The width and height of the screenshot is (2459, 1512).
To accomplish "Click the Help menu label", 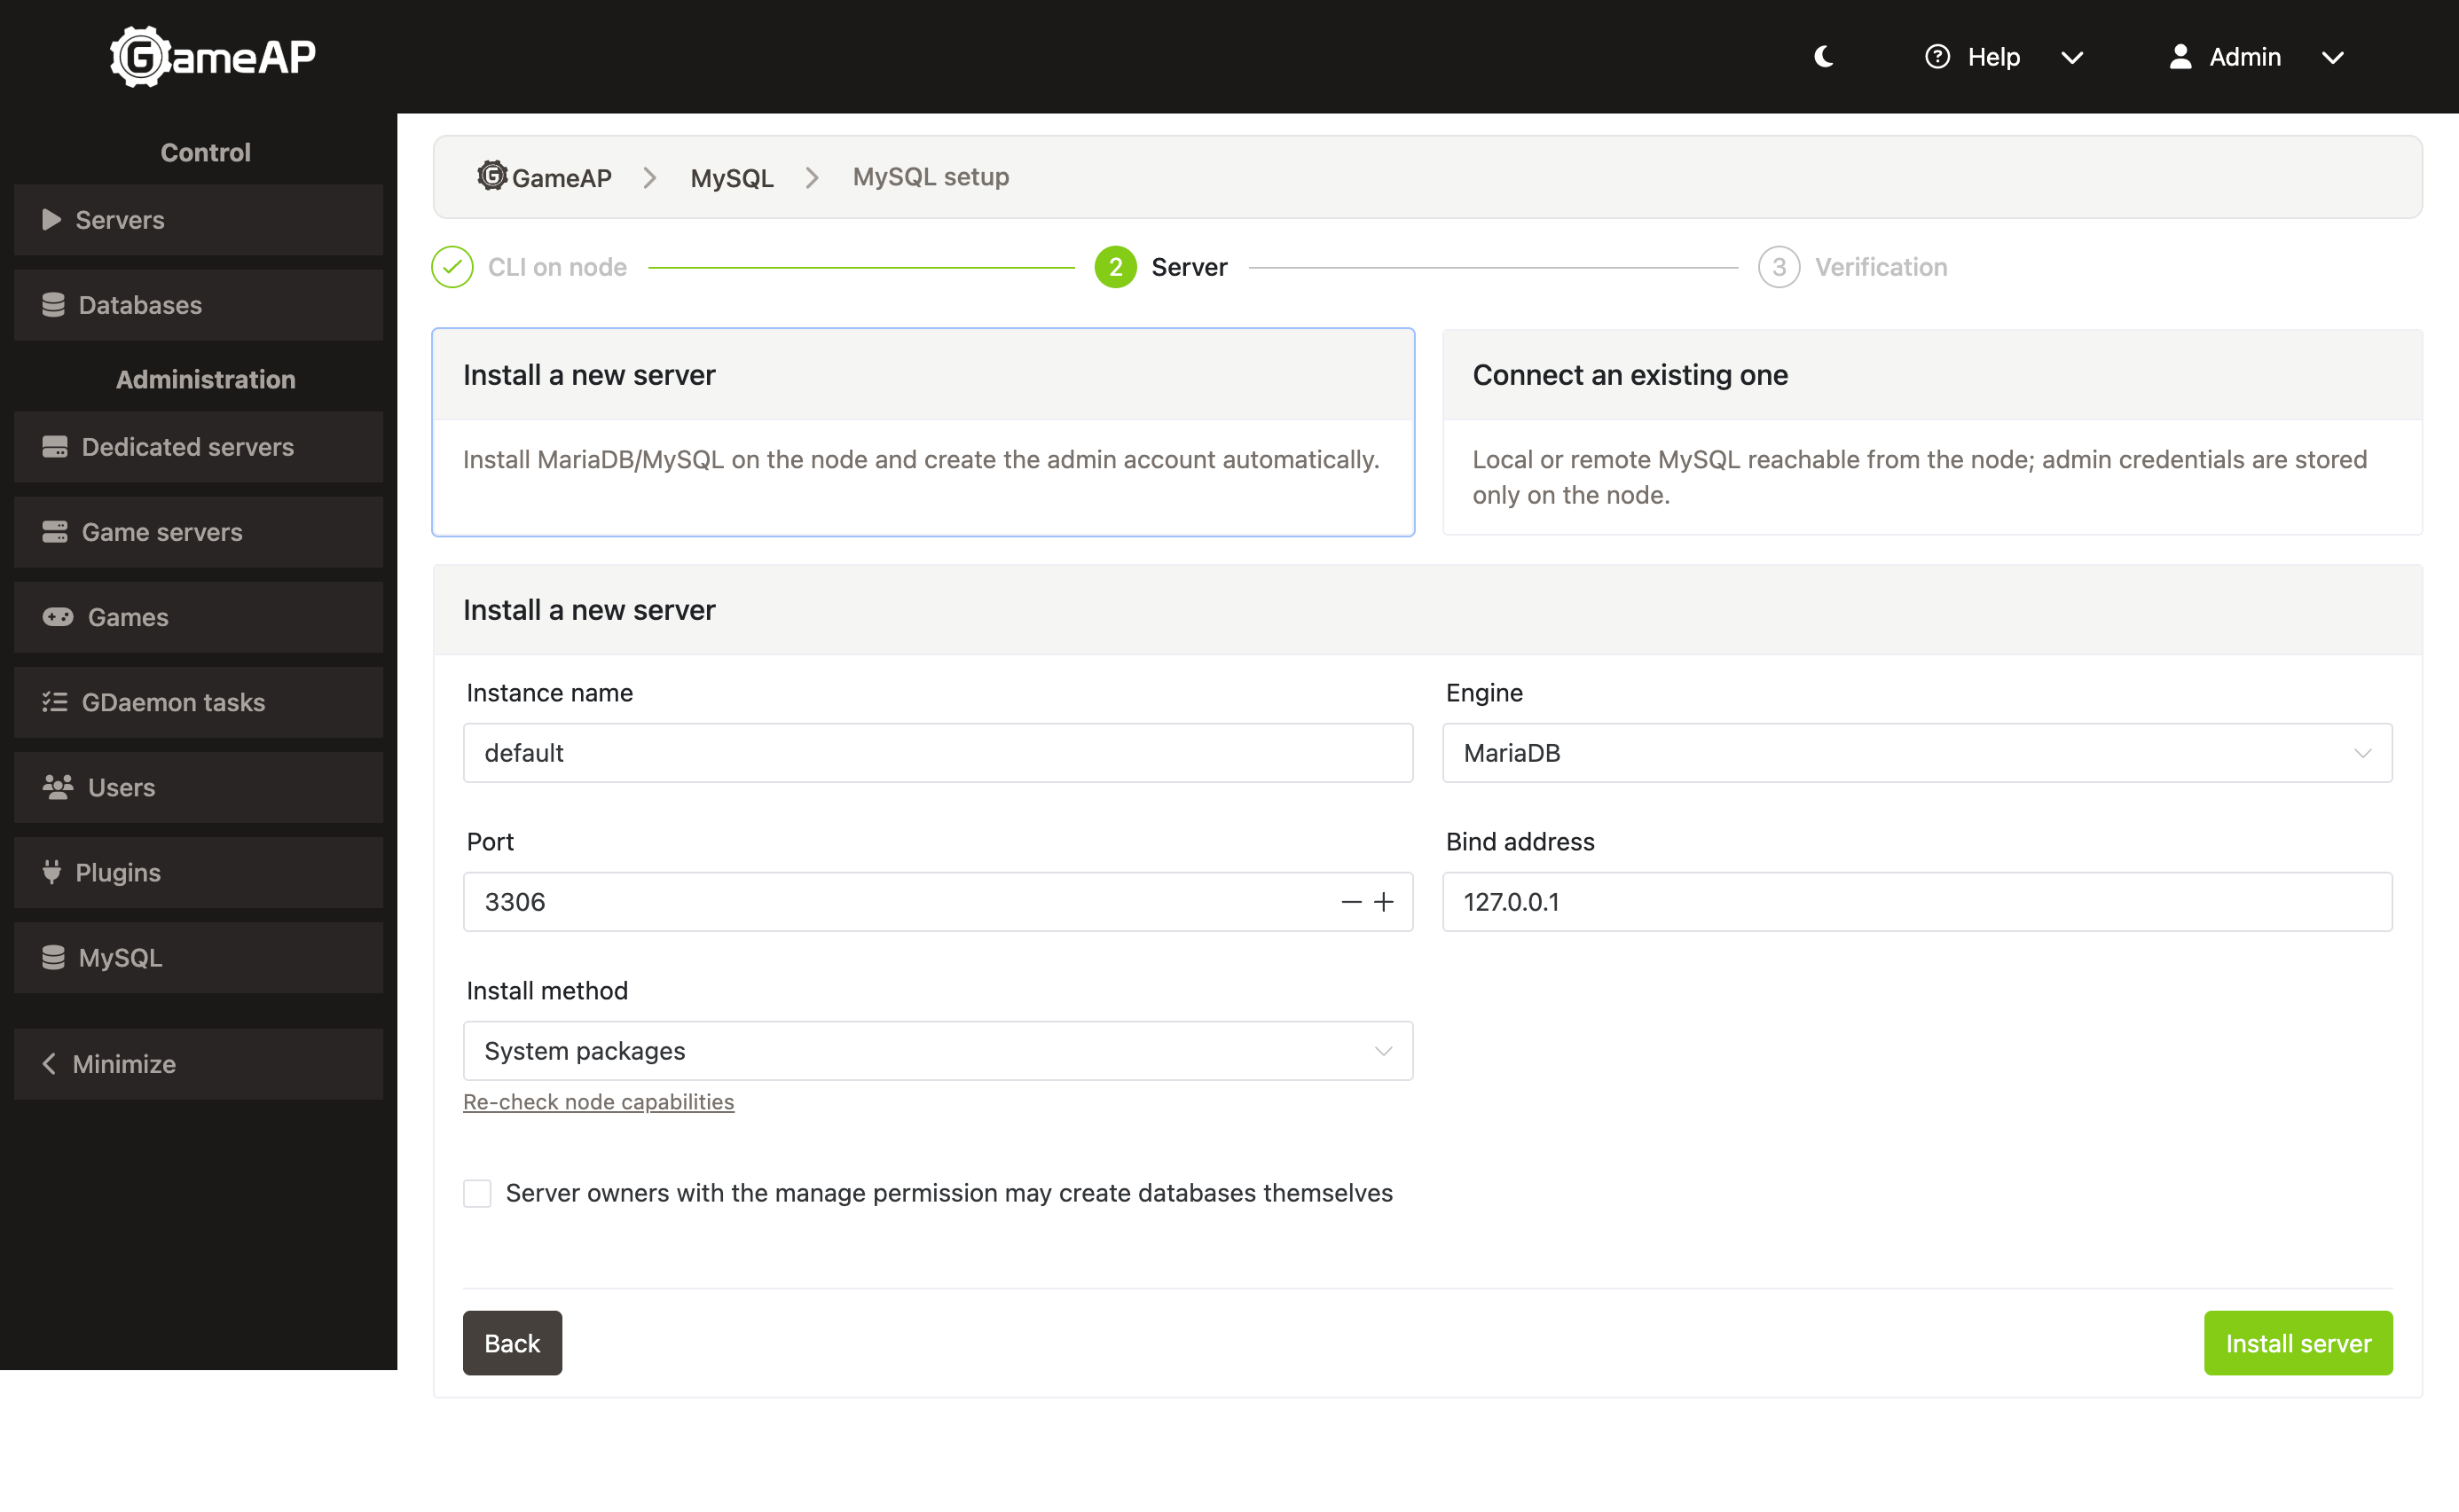I will click(1994, 57).
